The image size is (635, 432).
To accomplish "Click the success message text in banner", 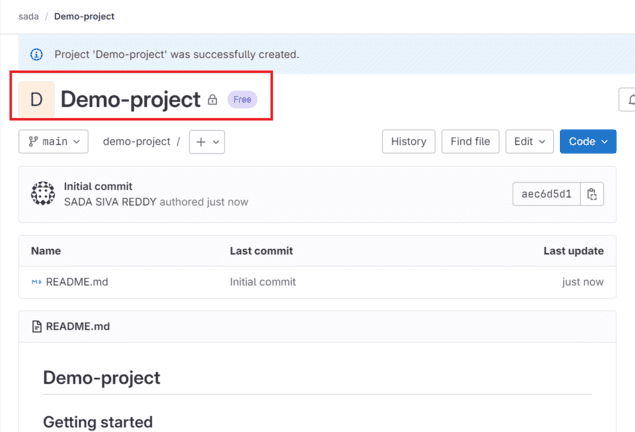I will 177,54.
